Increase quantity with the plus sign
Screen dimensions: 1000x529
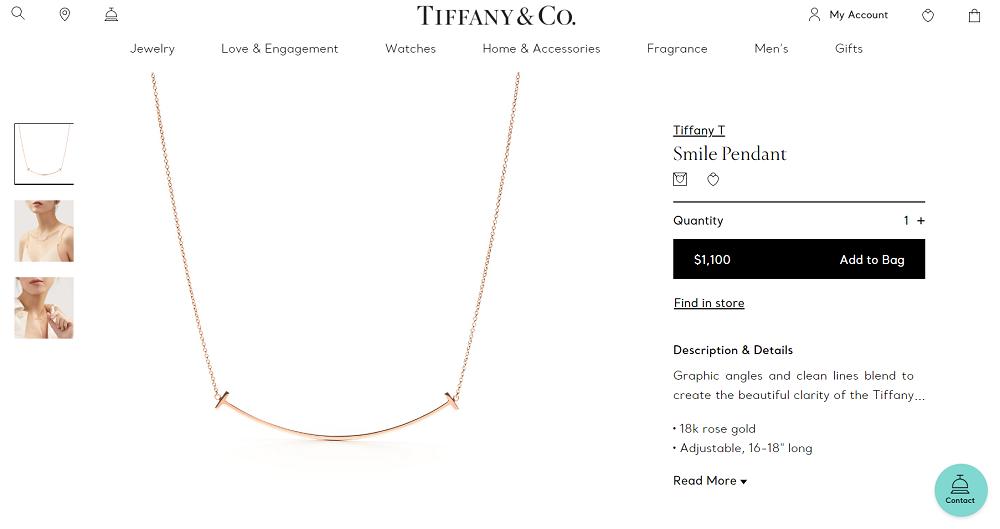click(921, 221)
